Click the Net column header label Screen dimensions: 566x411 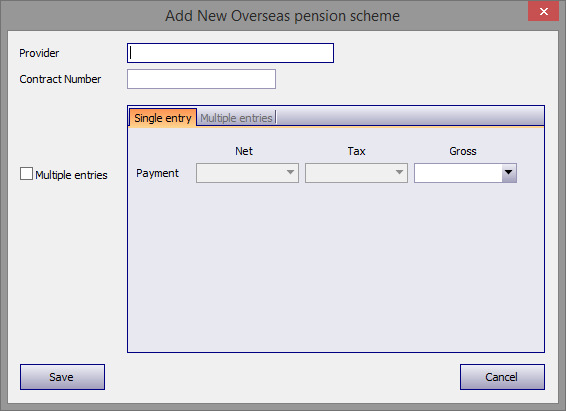coord(244,151)
